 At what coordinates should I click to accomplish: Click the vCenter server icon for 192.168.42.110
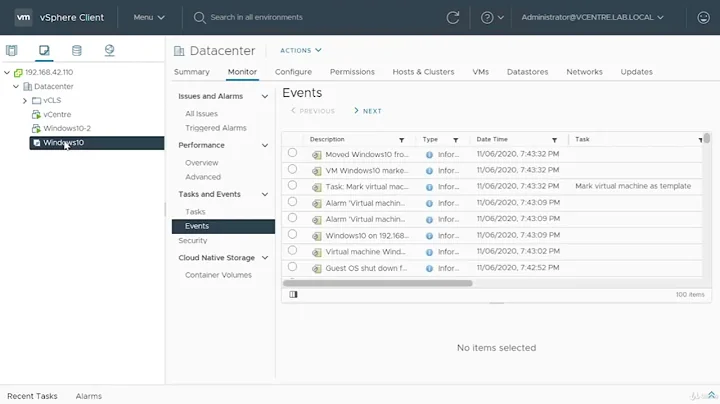click(x=18, y=73)
